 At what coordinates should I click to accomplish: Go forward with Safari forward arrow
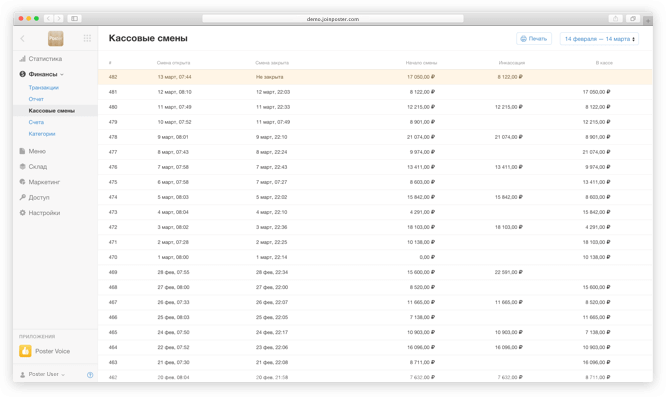coord(59,18)
